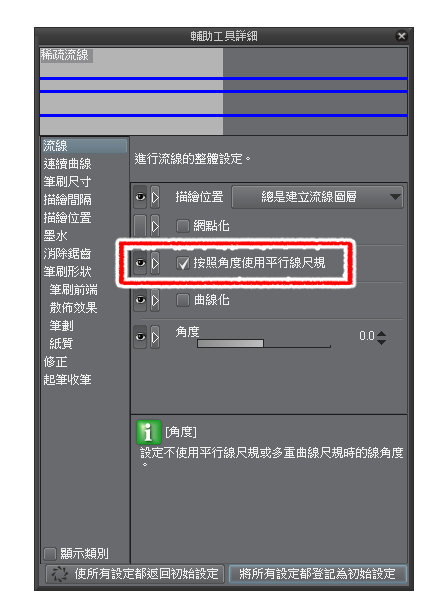Screen dimensions: 438x615
Task: Click the up arrow of 角度 stepper
Action: (381, 333)
